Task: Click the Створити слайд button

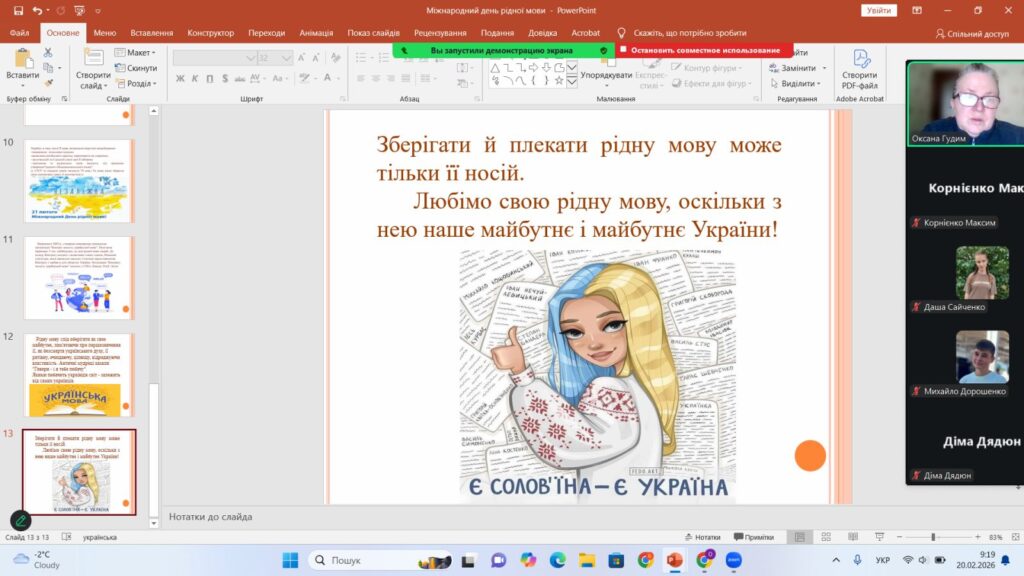Action: [x=93, y=69]
